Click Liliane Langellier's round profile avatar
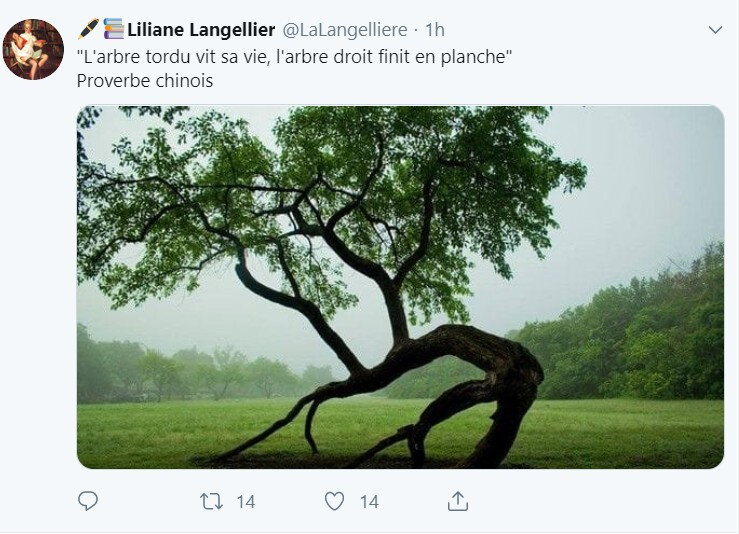This screenshot has width=739, height=534. point(33,49)
